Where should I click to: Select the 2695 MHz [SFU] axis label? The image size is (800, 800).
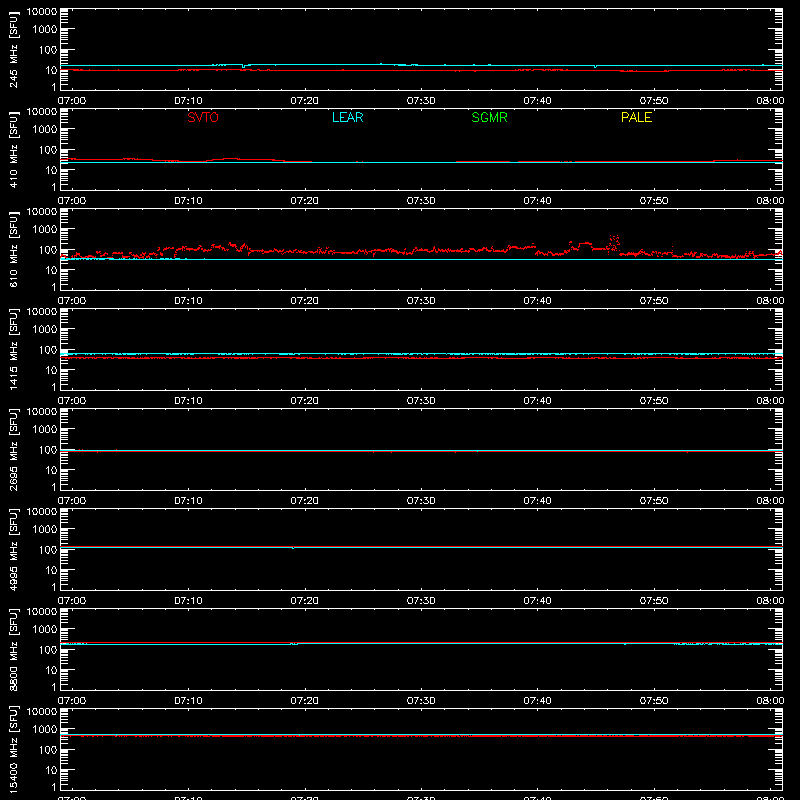[13, 449]
